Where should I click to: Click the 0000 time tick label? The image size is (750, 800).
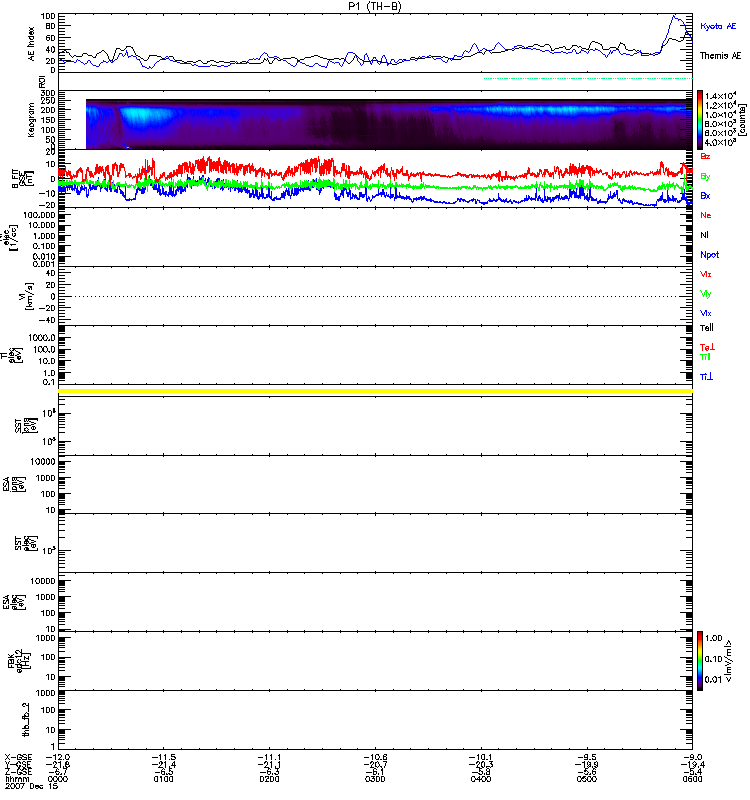point(58,779)
